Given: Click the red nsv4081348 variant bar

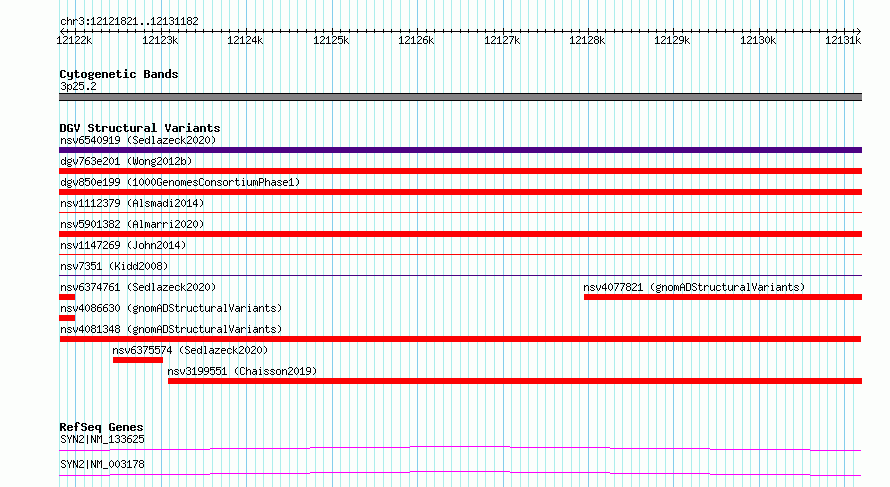Looking at the screenshot, I should pyautogui.click(x=460, y=339).
